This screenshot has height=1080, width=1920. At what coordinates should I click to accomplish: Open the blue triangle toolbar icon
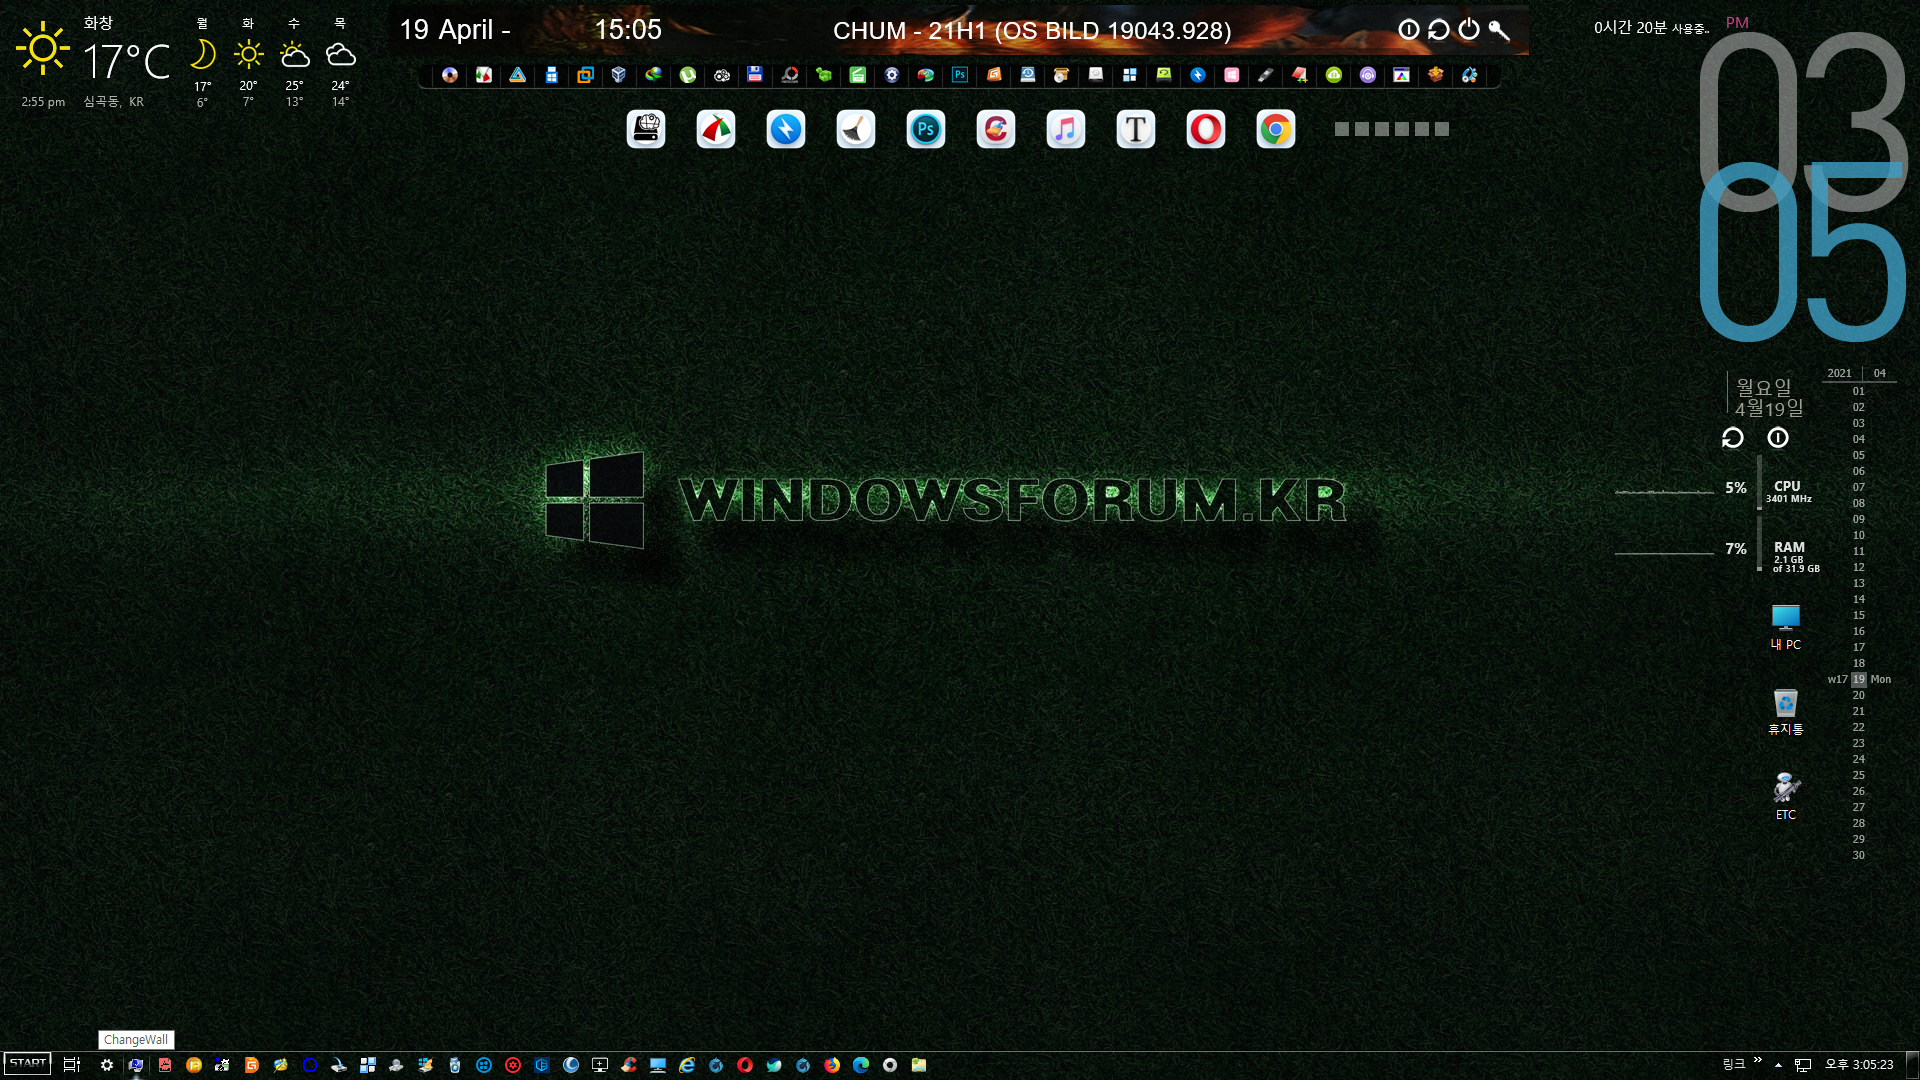point(517,75)
